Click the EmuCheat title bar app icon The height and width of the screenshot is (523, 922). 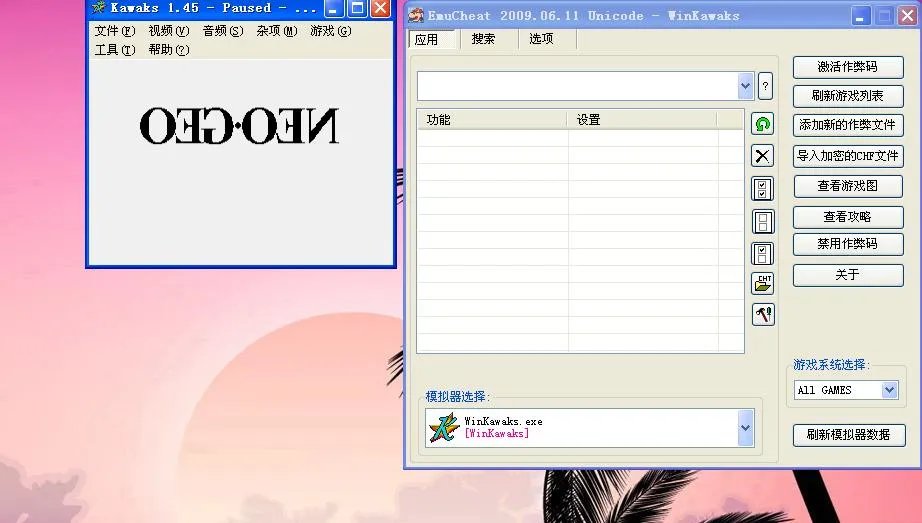pyautogui.click(x=416, y=15)
